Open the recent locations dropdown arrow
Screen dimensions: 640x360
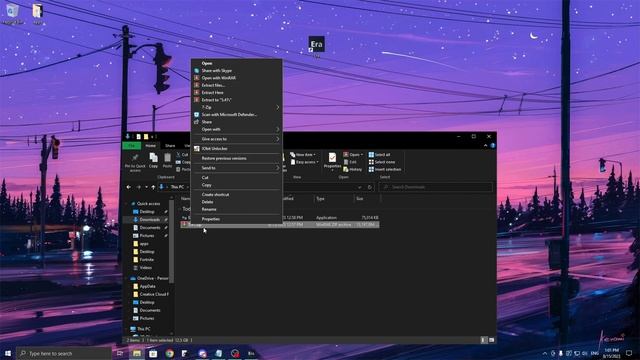click(x=146, y=187)
